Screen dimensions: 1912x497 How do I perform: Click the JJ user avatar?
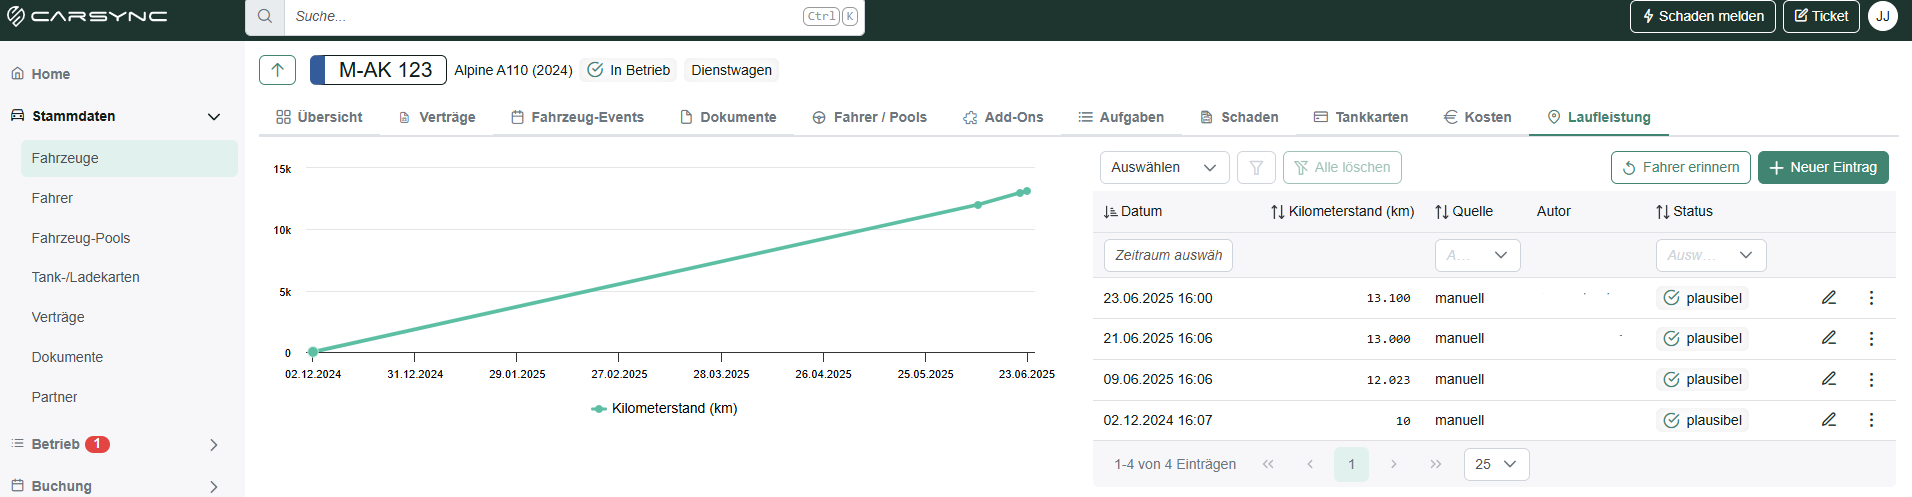pyautogui.click(x=1883, y=16)
